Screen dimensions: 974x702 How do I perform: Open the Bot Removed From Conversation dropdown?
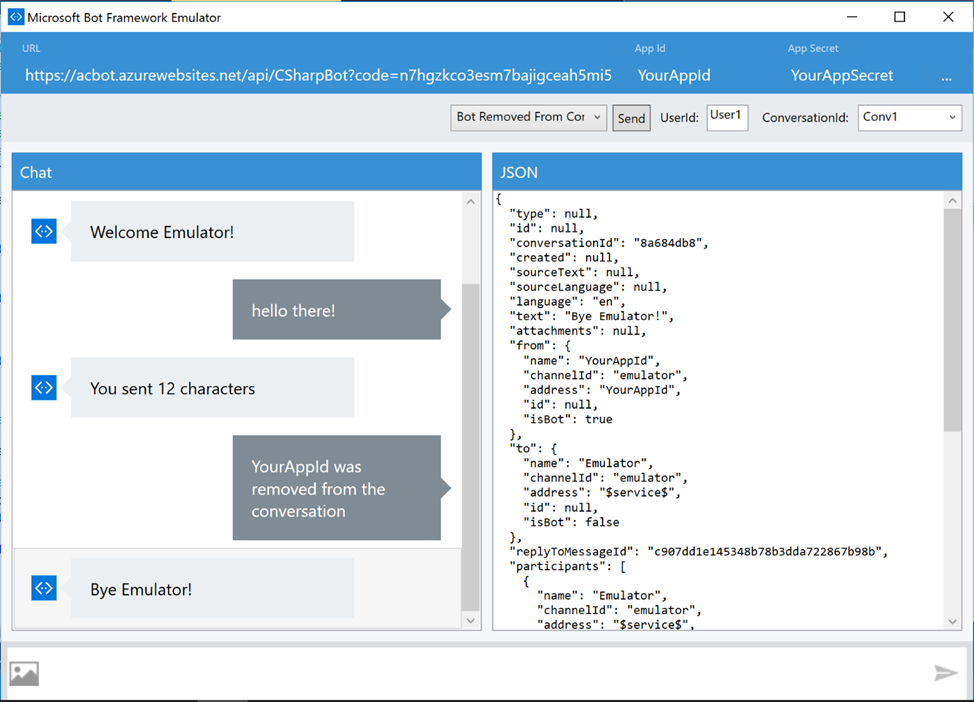[529, 117]
